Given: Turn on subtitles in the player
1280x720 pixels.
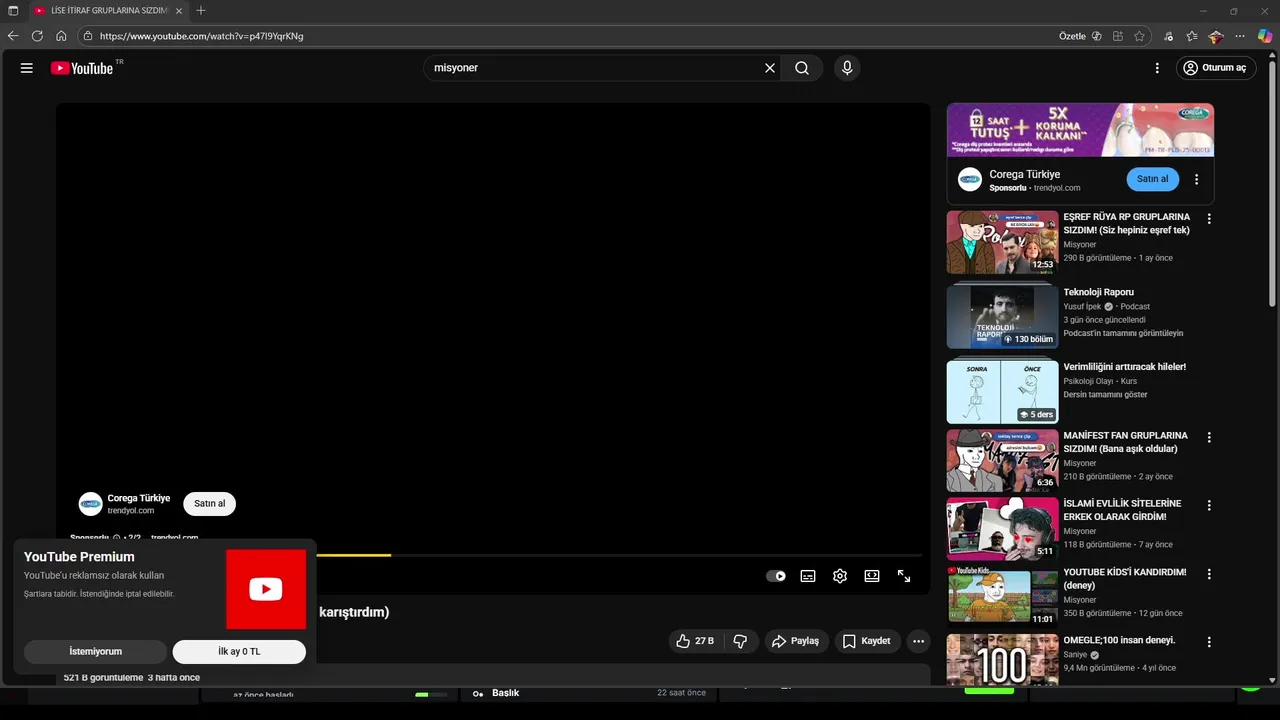Looking at the screenshot, I should coord(808,576).
